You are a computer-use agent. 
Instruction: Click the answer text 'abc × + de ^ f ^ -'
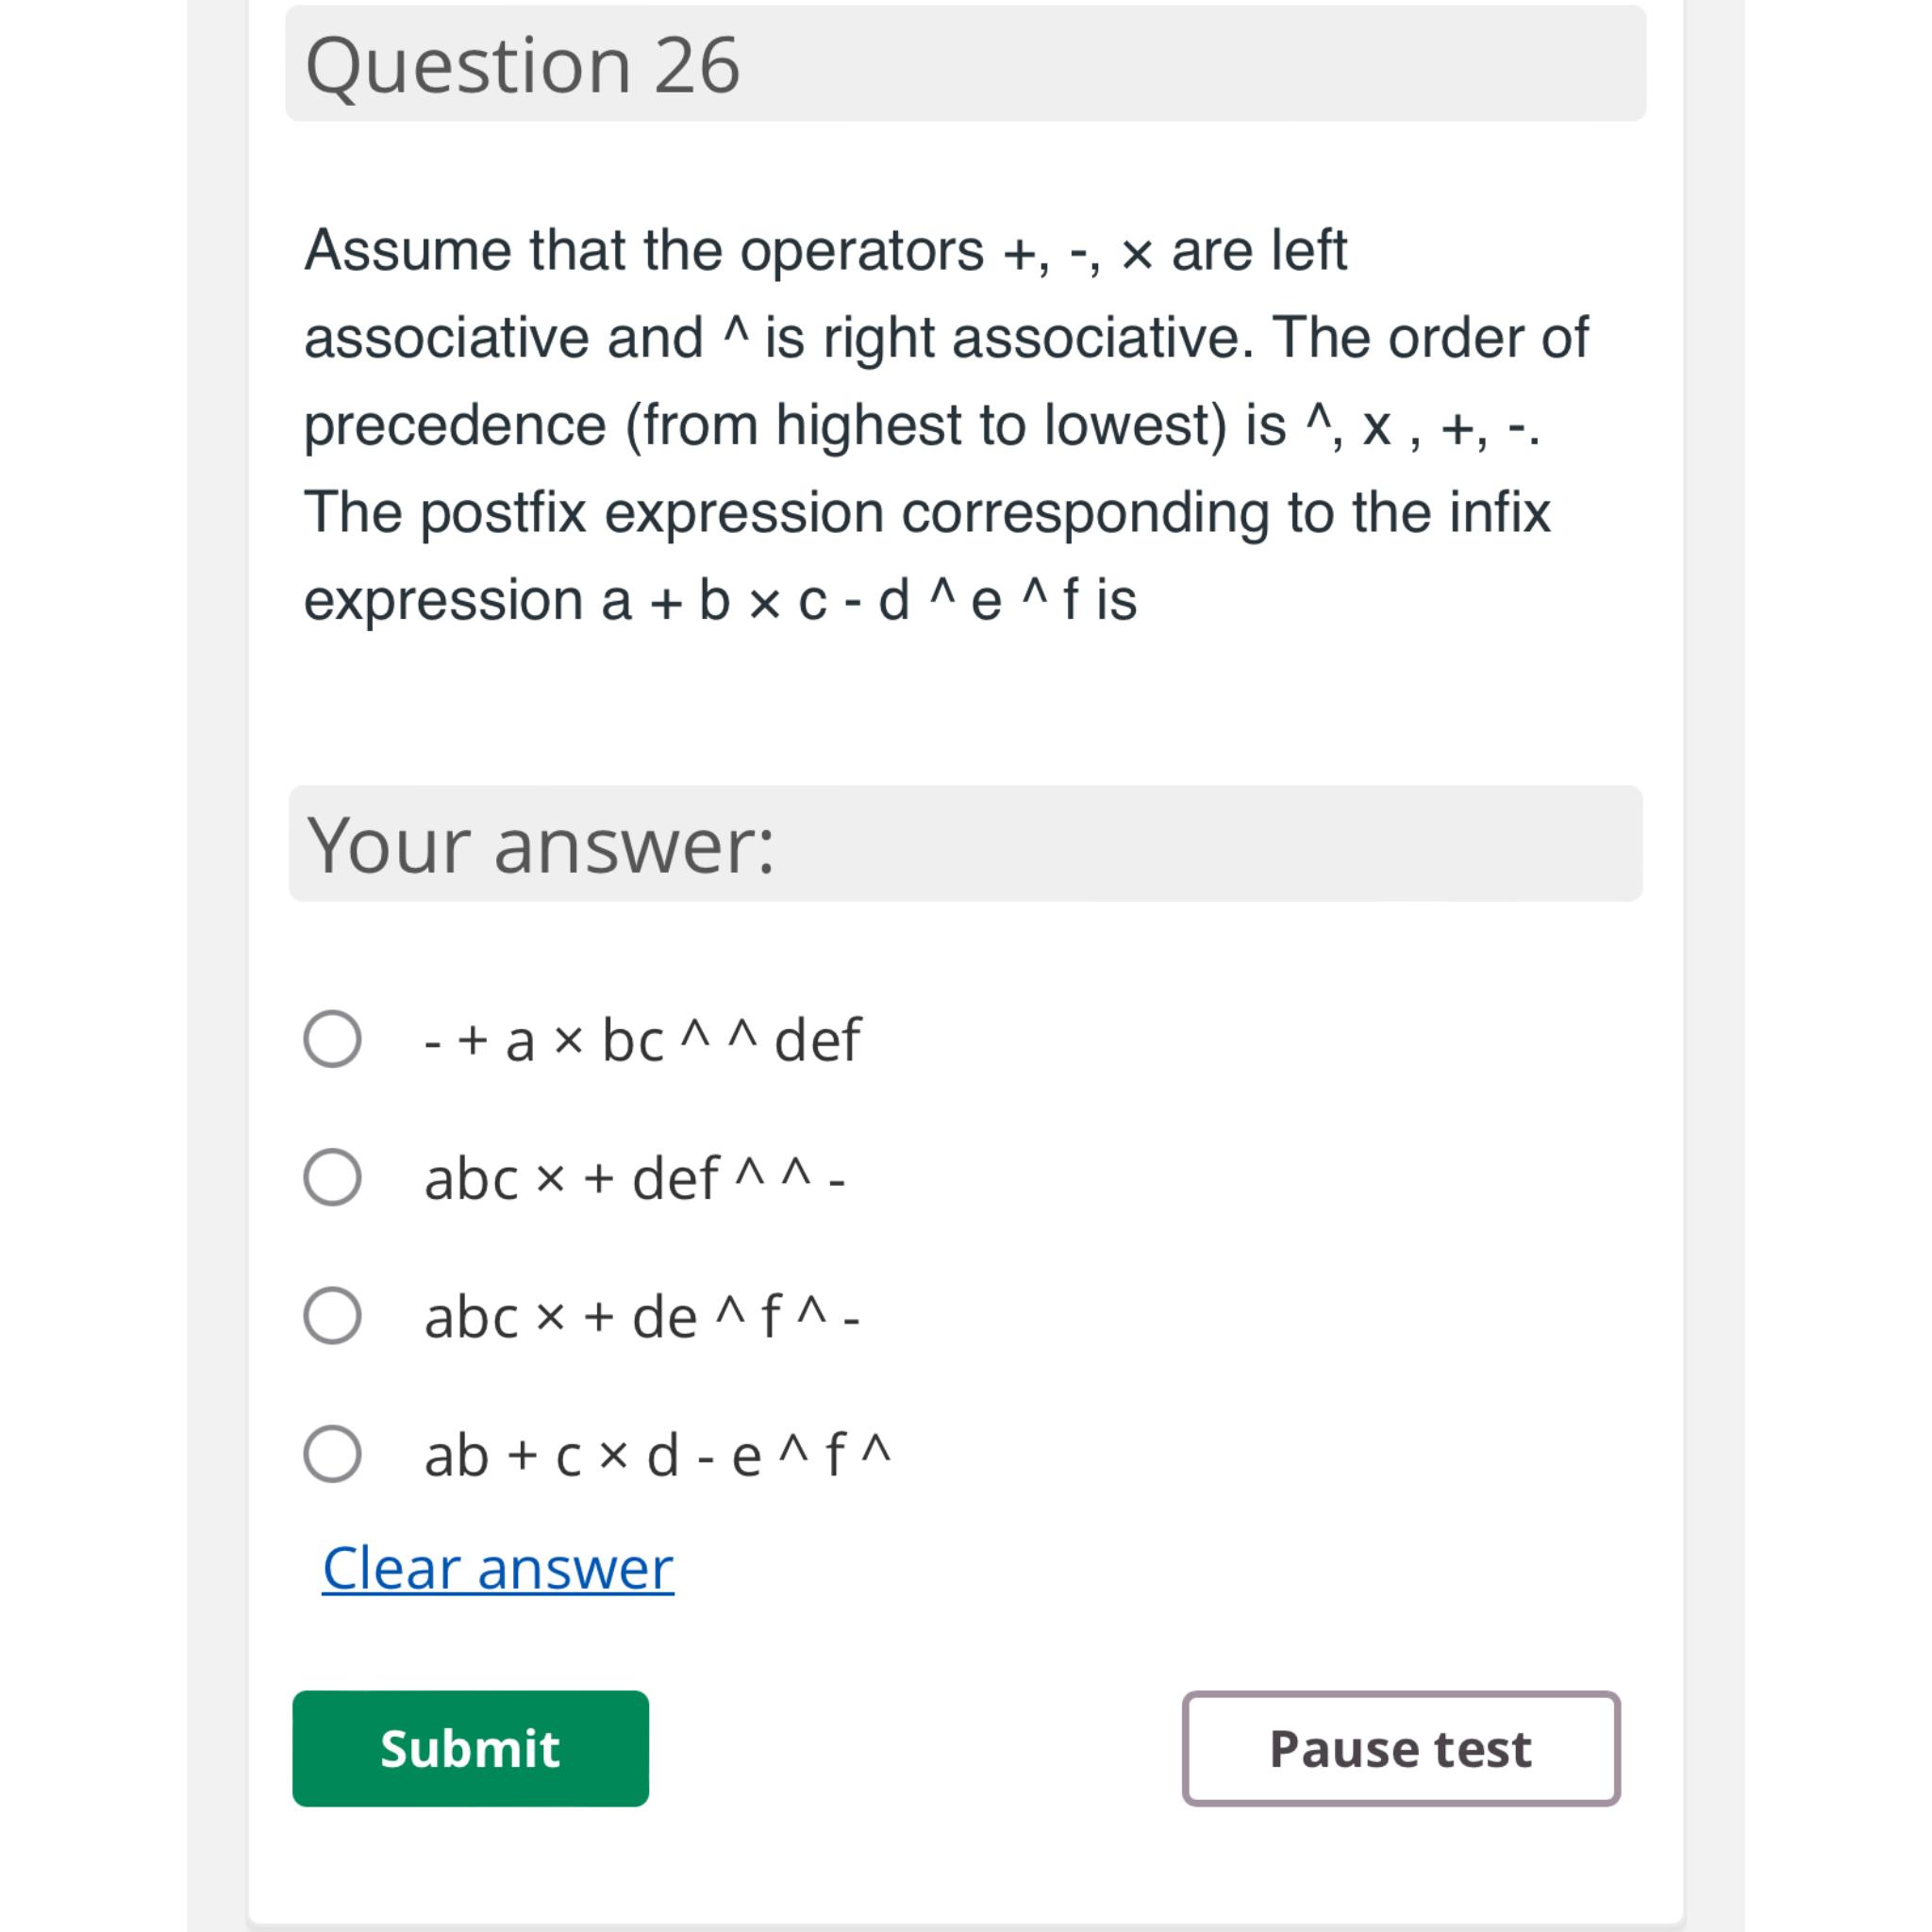click(642, 1316)
